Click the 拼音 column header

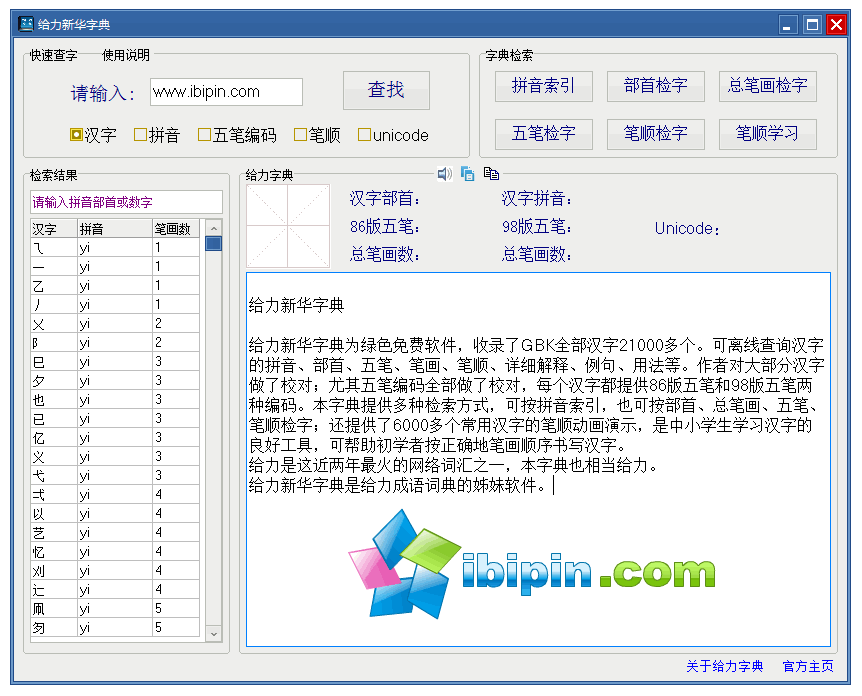(x=115, y=228)
